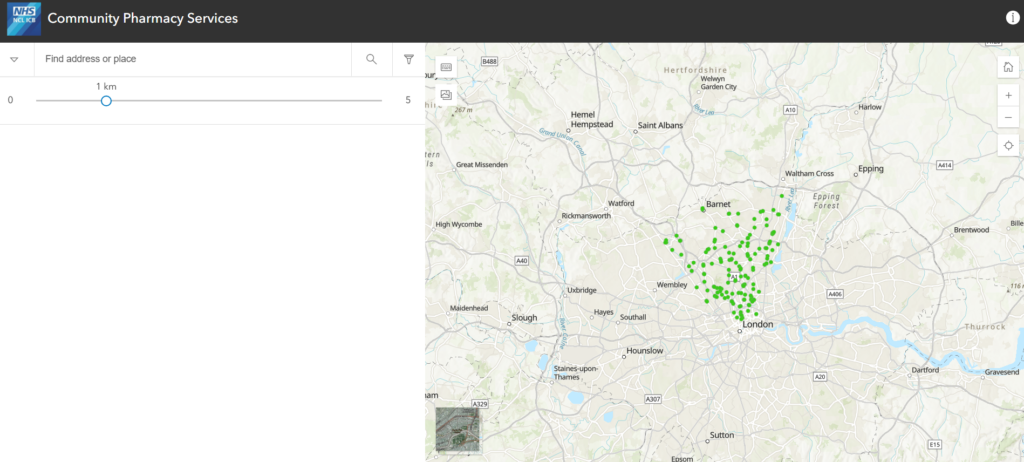Click the Southall map label
The width and height of the screenshot is (1024, 462).
[x=633, y=317]
